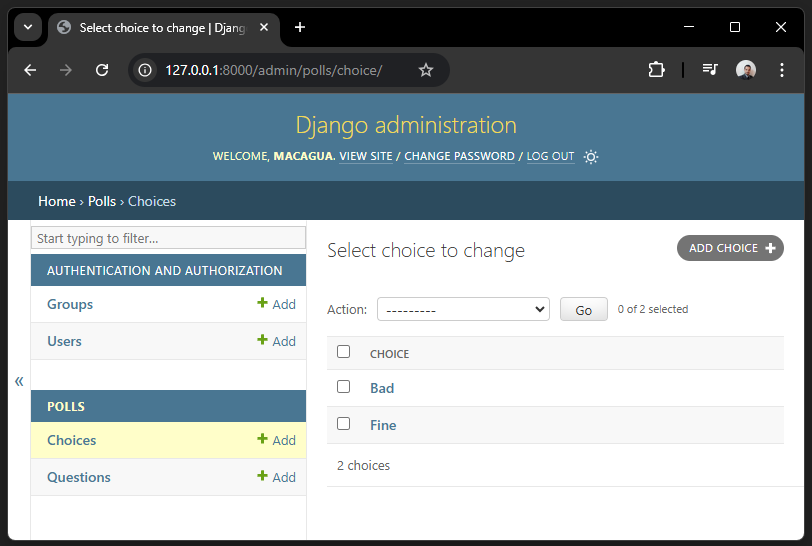Click the '2 choices' count text
This screenshot has height=546, width=812.
coord(364,465)
